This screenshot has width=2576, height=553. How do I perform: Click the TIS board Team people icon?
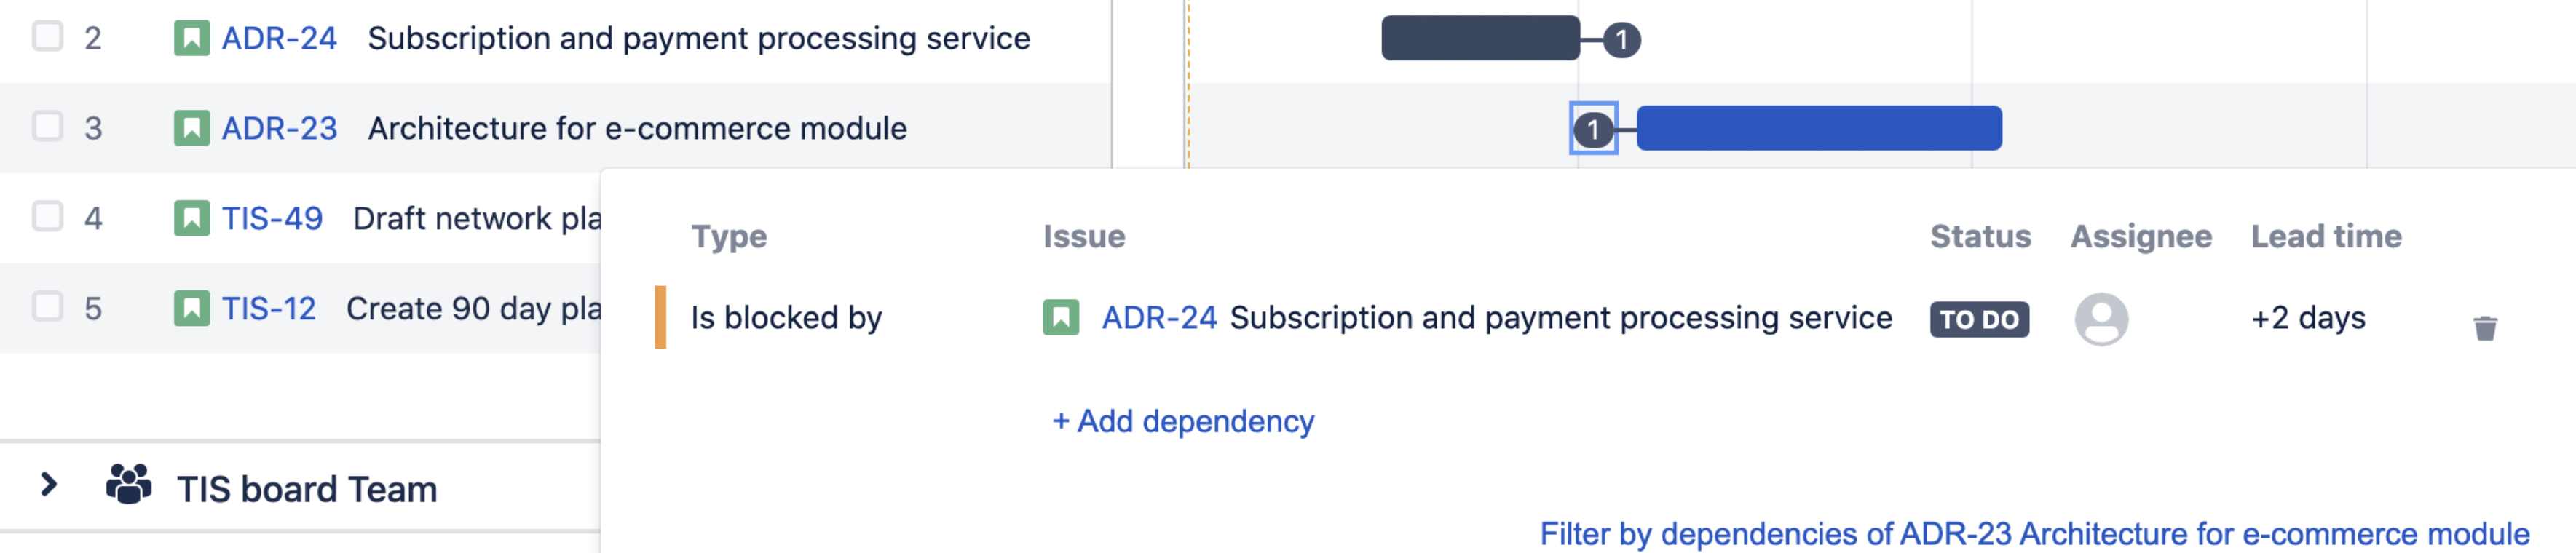pyautogui.click(x=129, y=485)
